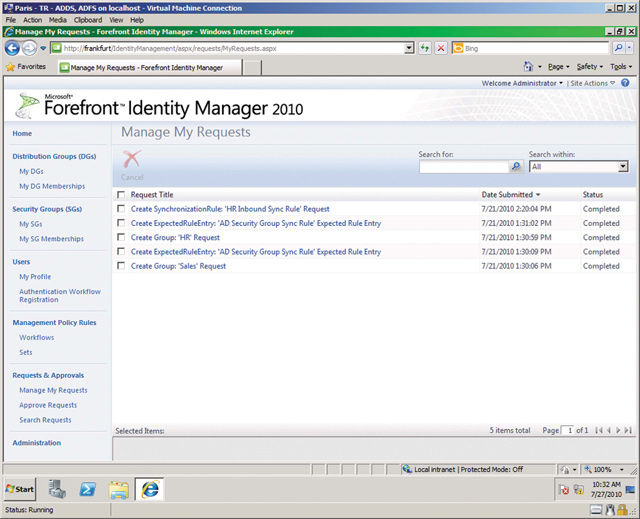Click the IE Home page icon
The height and width of the screenshot is (519, 640).
click(528, 66)
